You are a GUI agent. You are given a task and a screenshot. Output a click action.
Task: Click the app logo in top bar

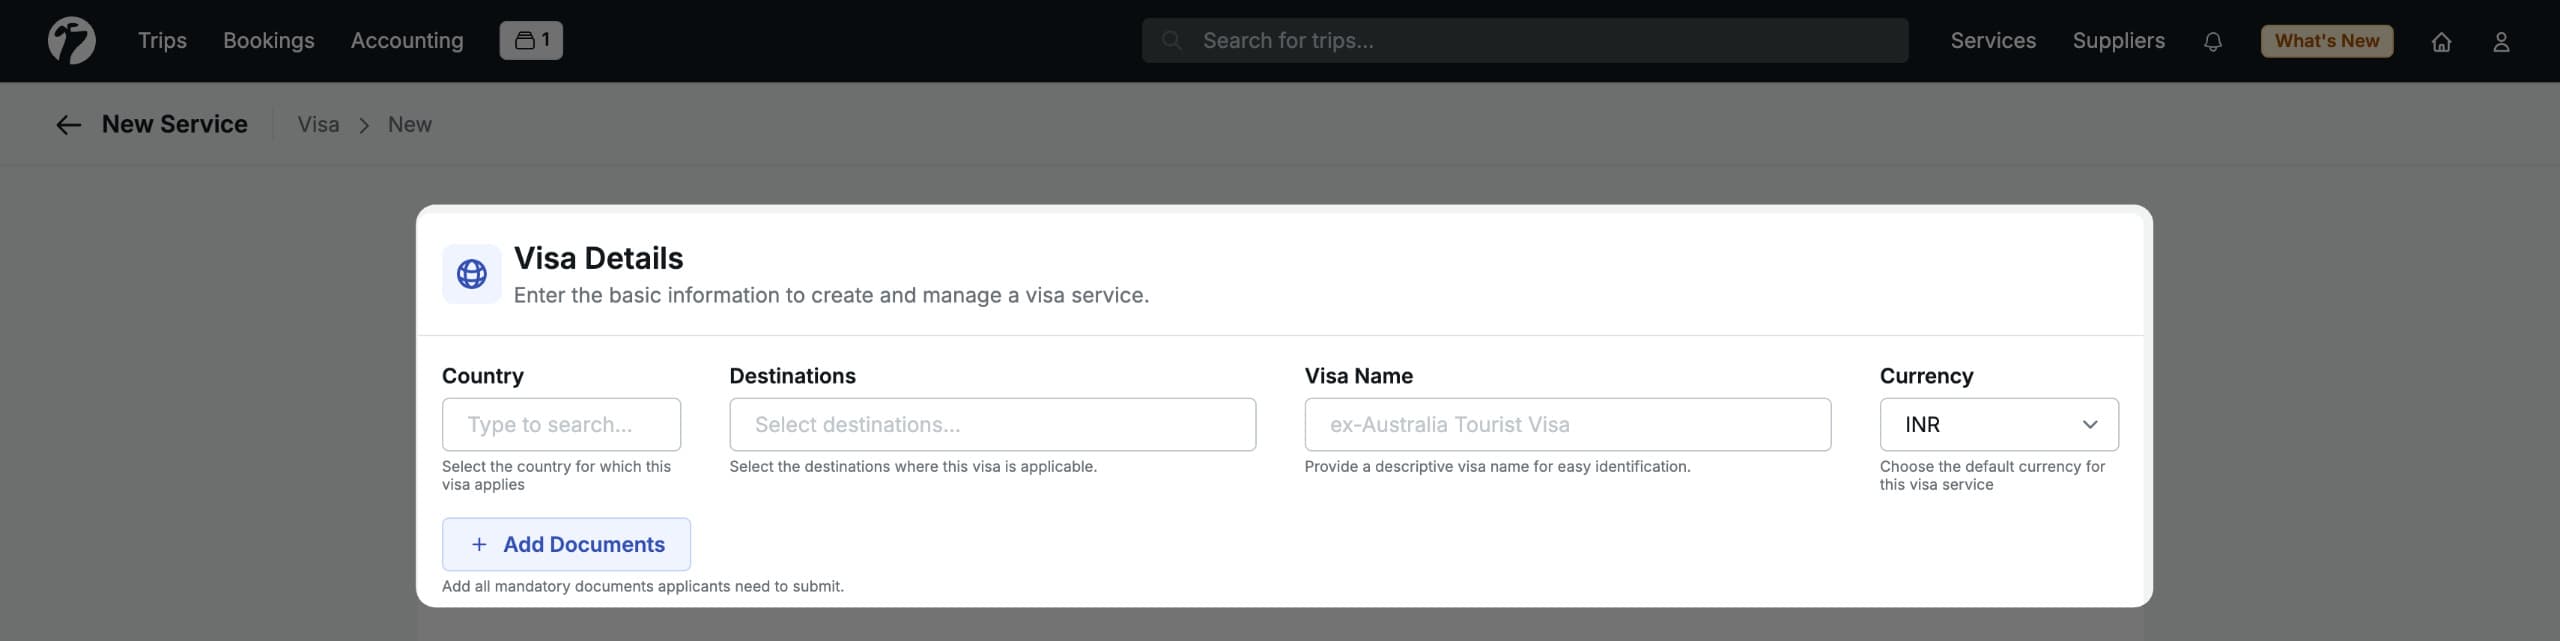click(x=72, y=41)
